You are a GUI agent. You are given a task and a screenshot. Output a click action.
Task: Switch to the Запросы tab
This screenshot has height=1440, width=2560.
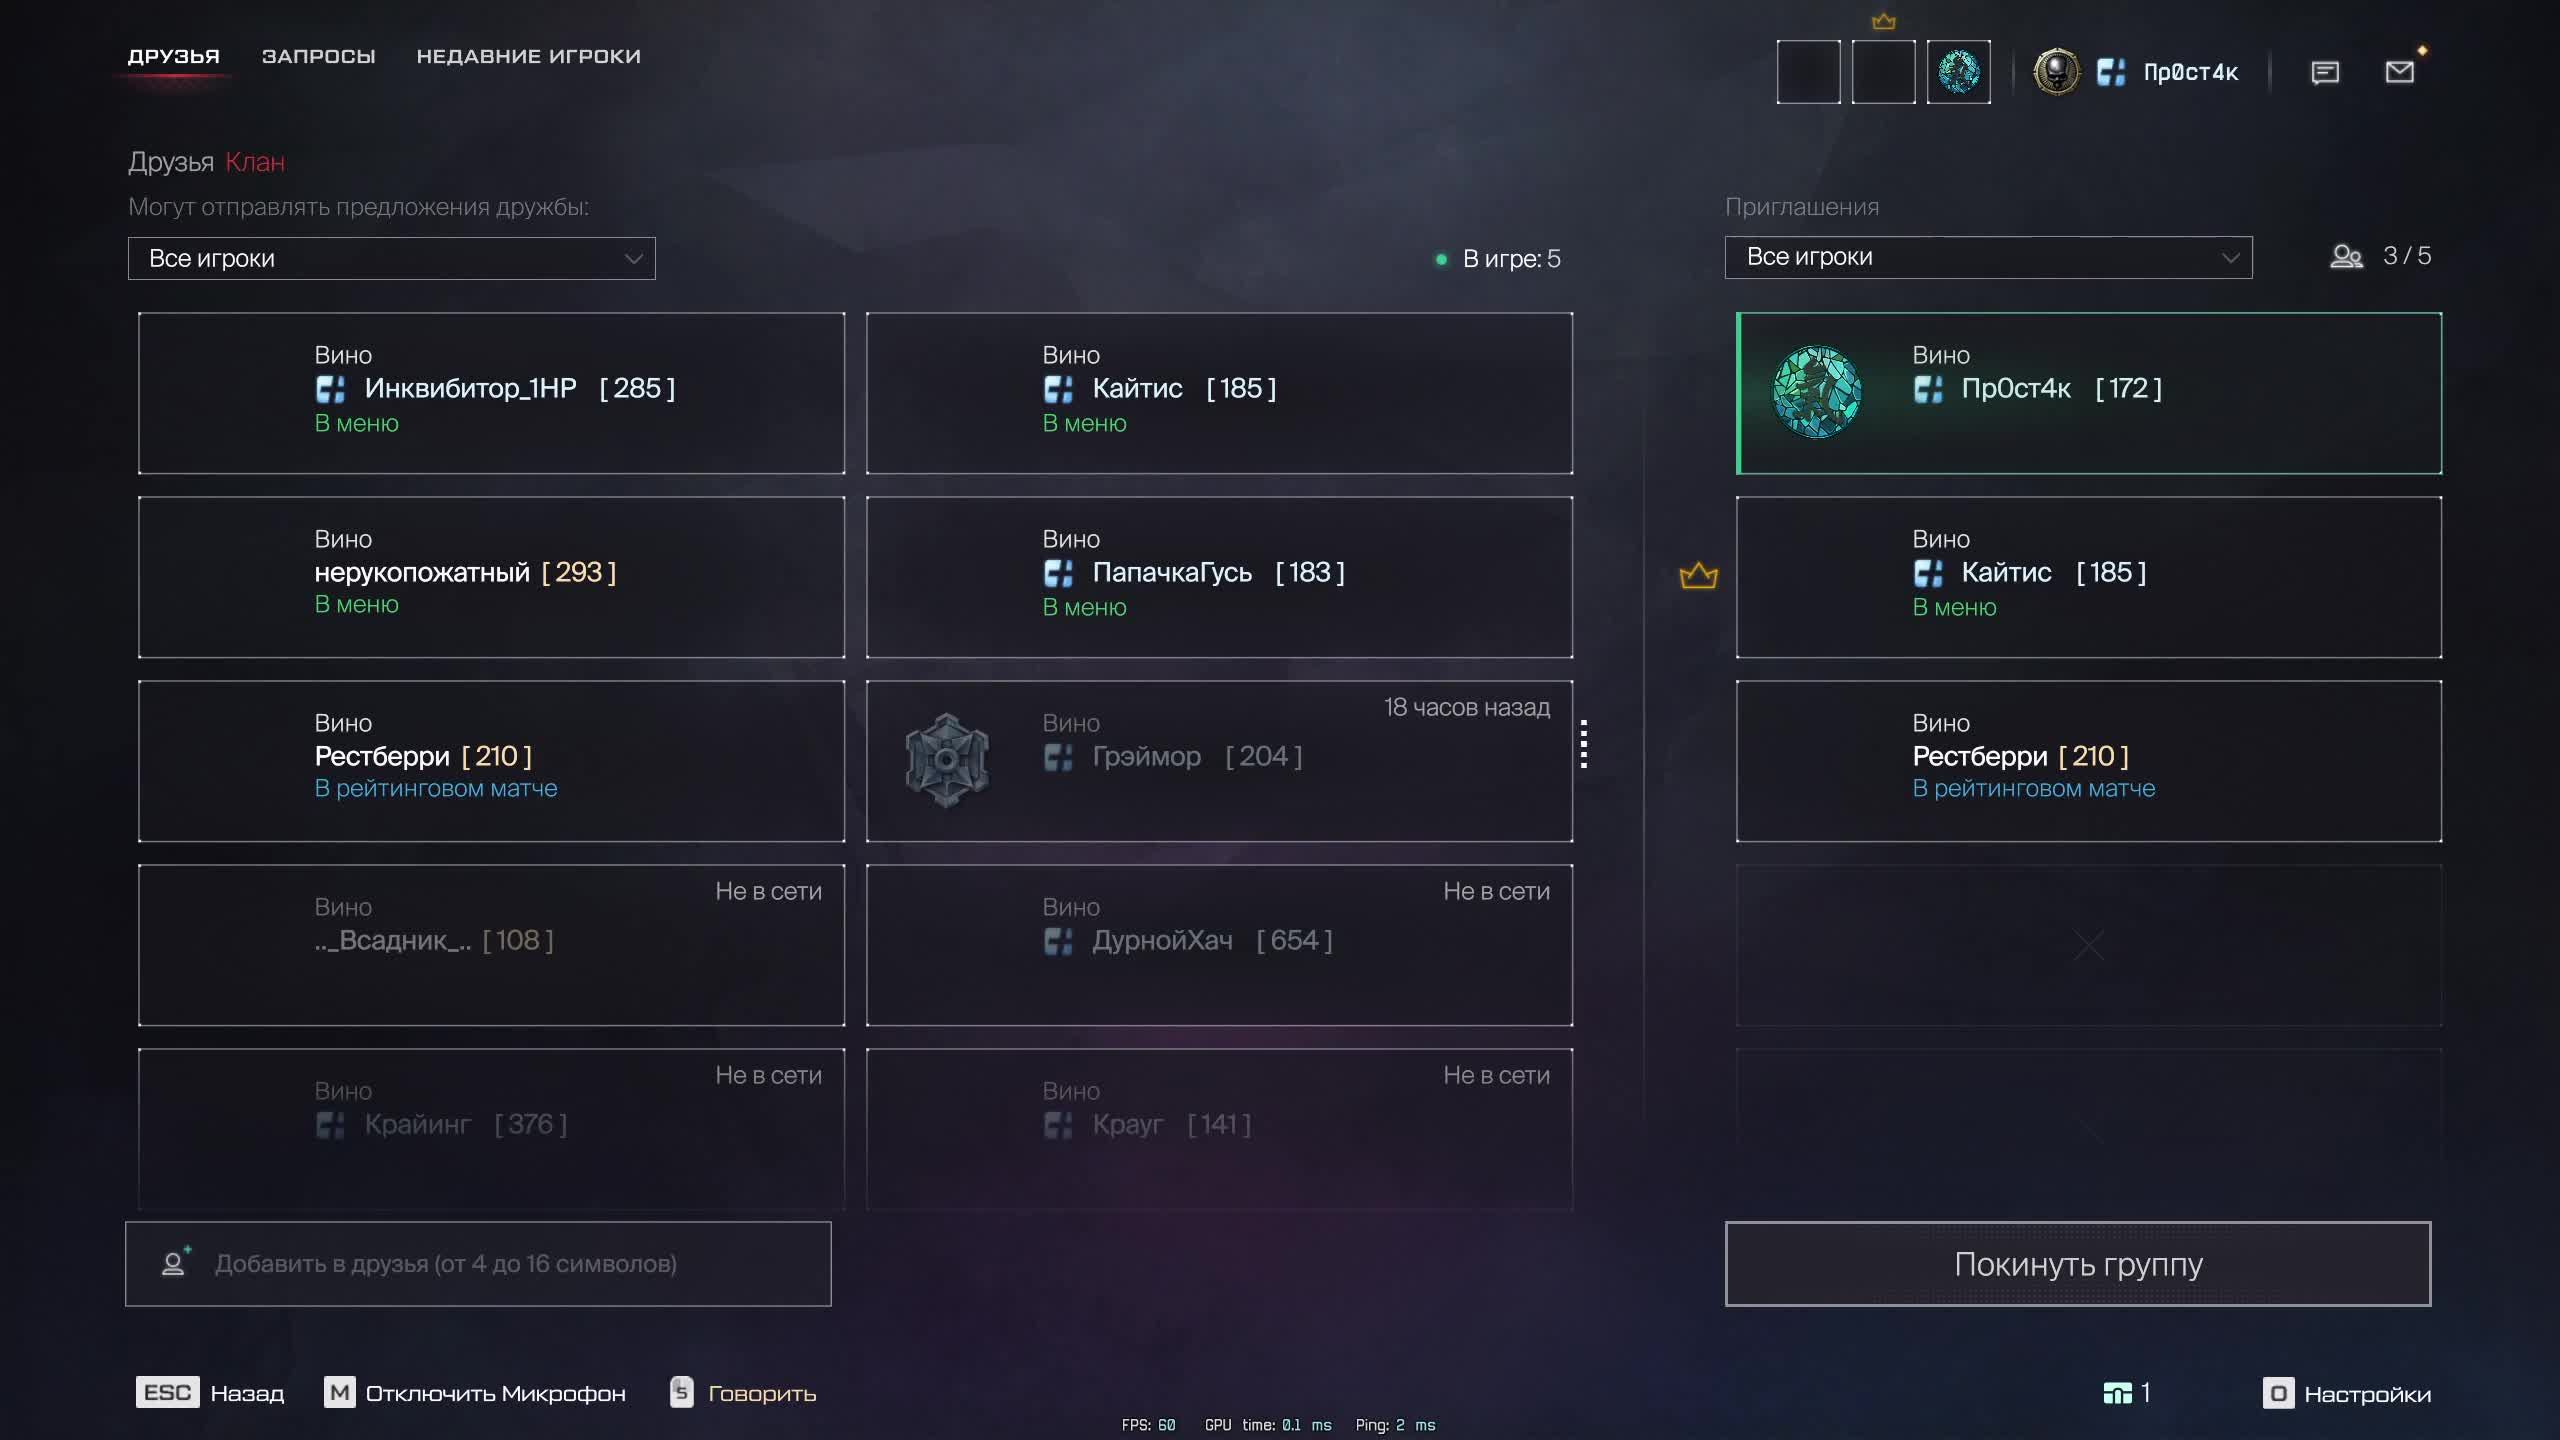pyautogui.click(x=318, y=57)
